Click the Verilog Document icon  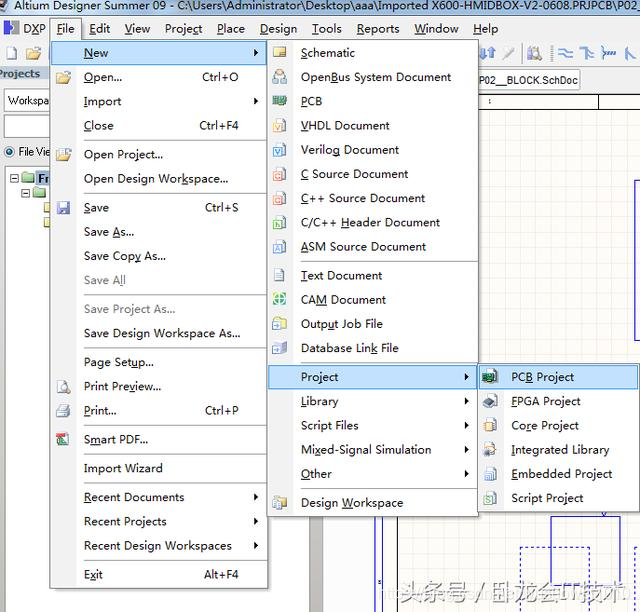click(280, 150)
